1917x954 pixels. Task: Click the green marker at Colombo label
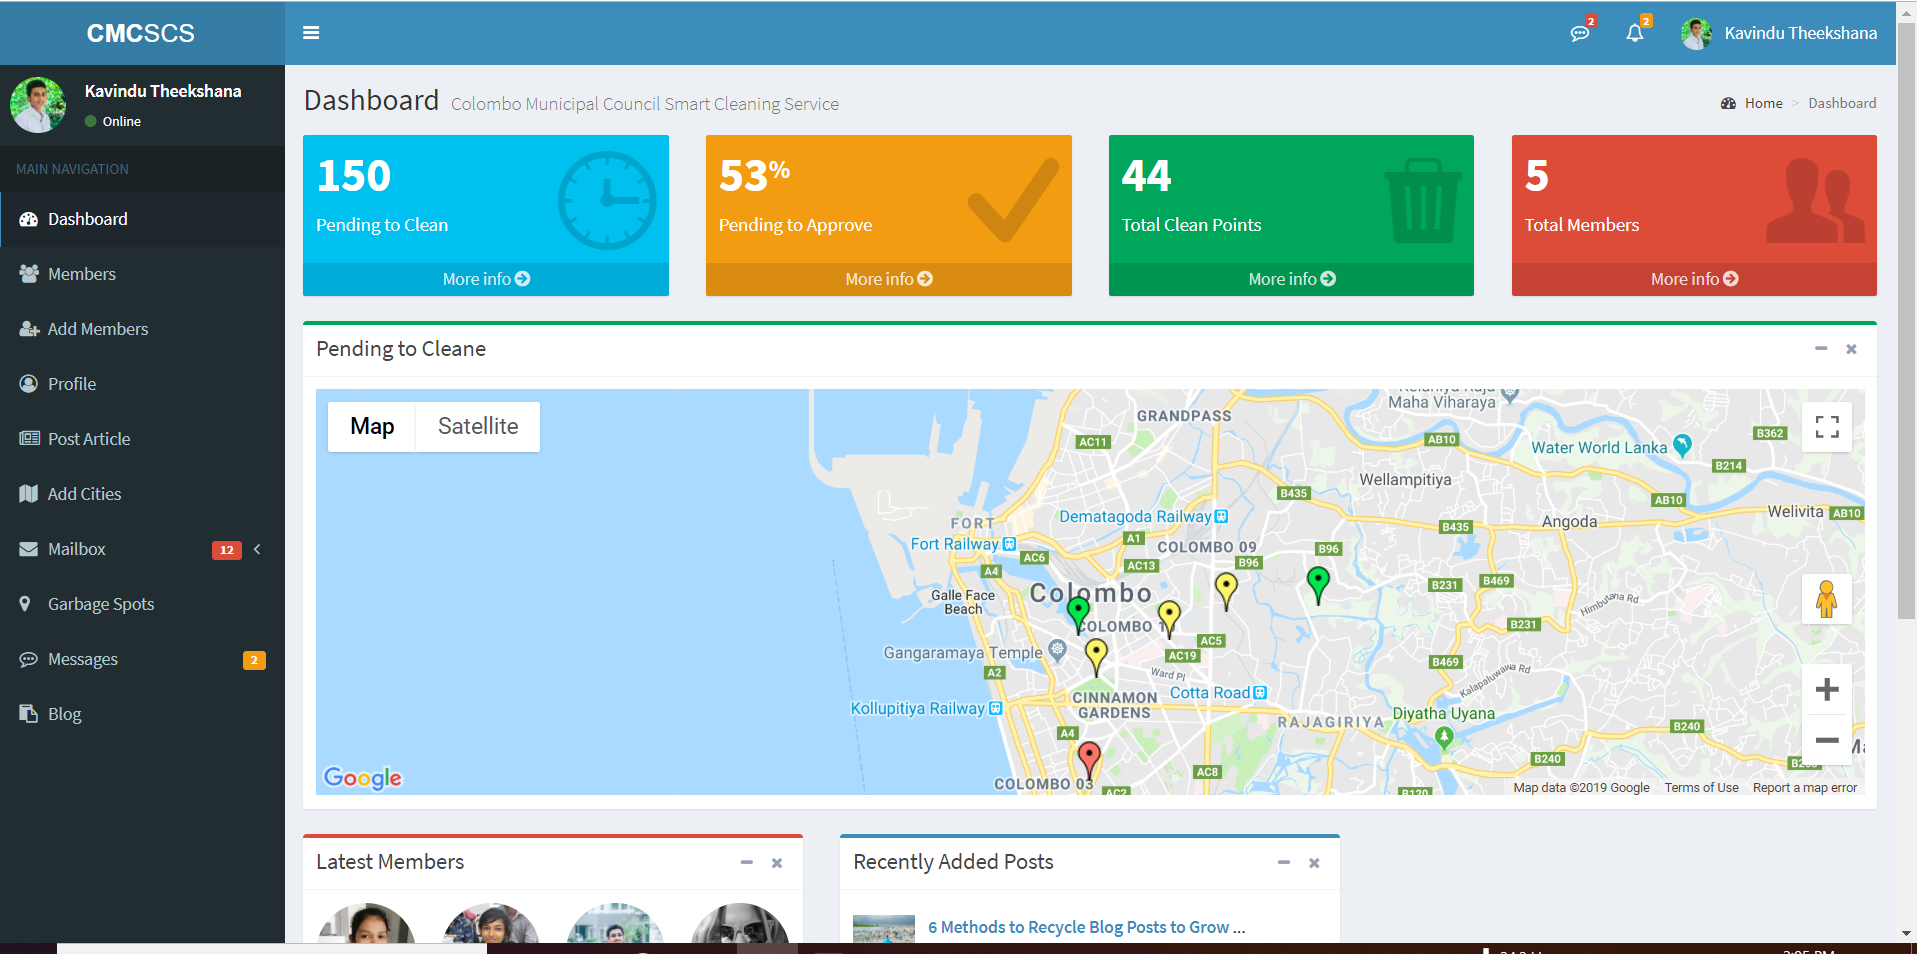coord(1078,614)
